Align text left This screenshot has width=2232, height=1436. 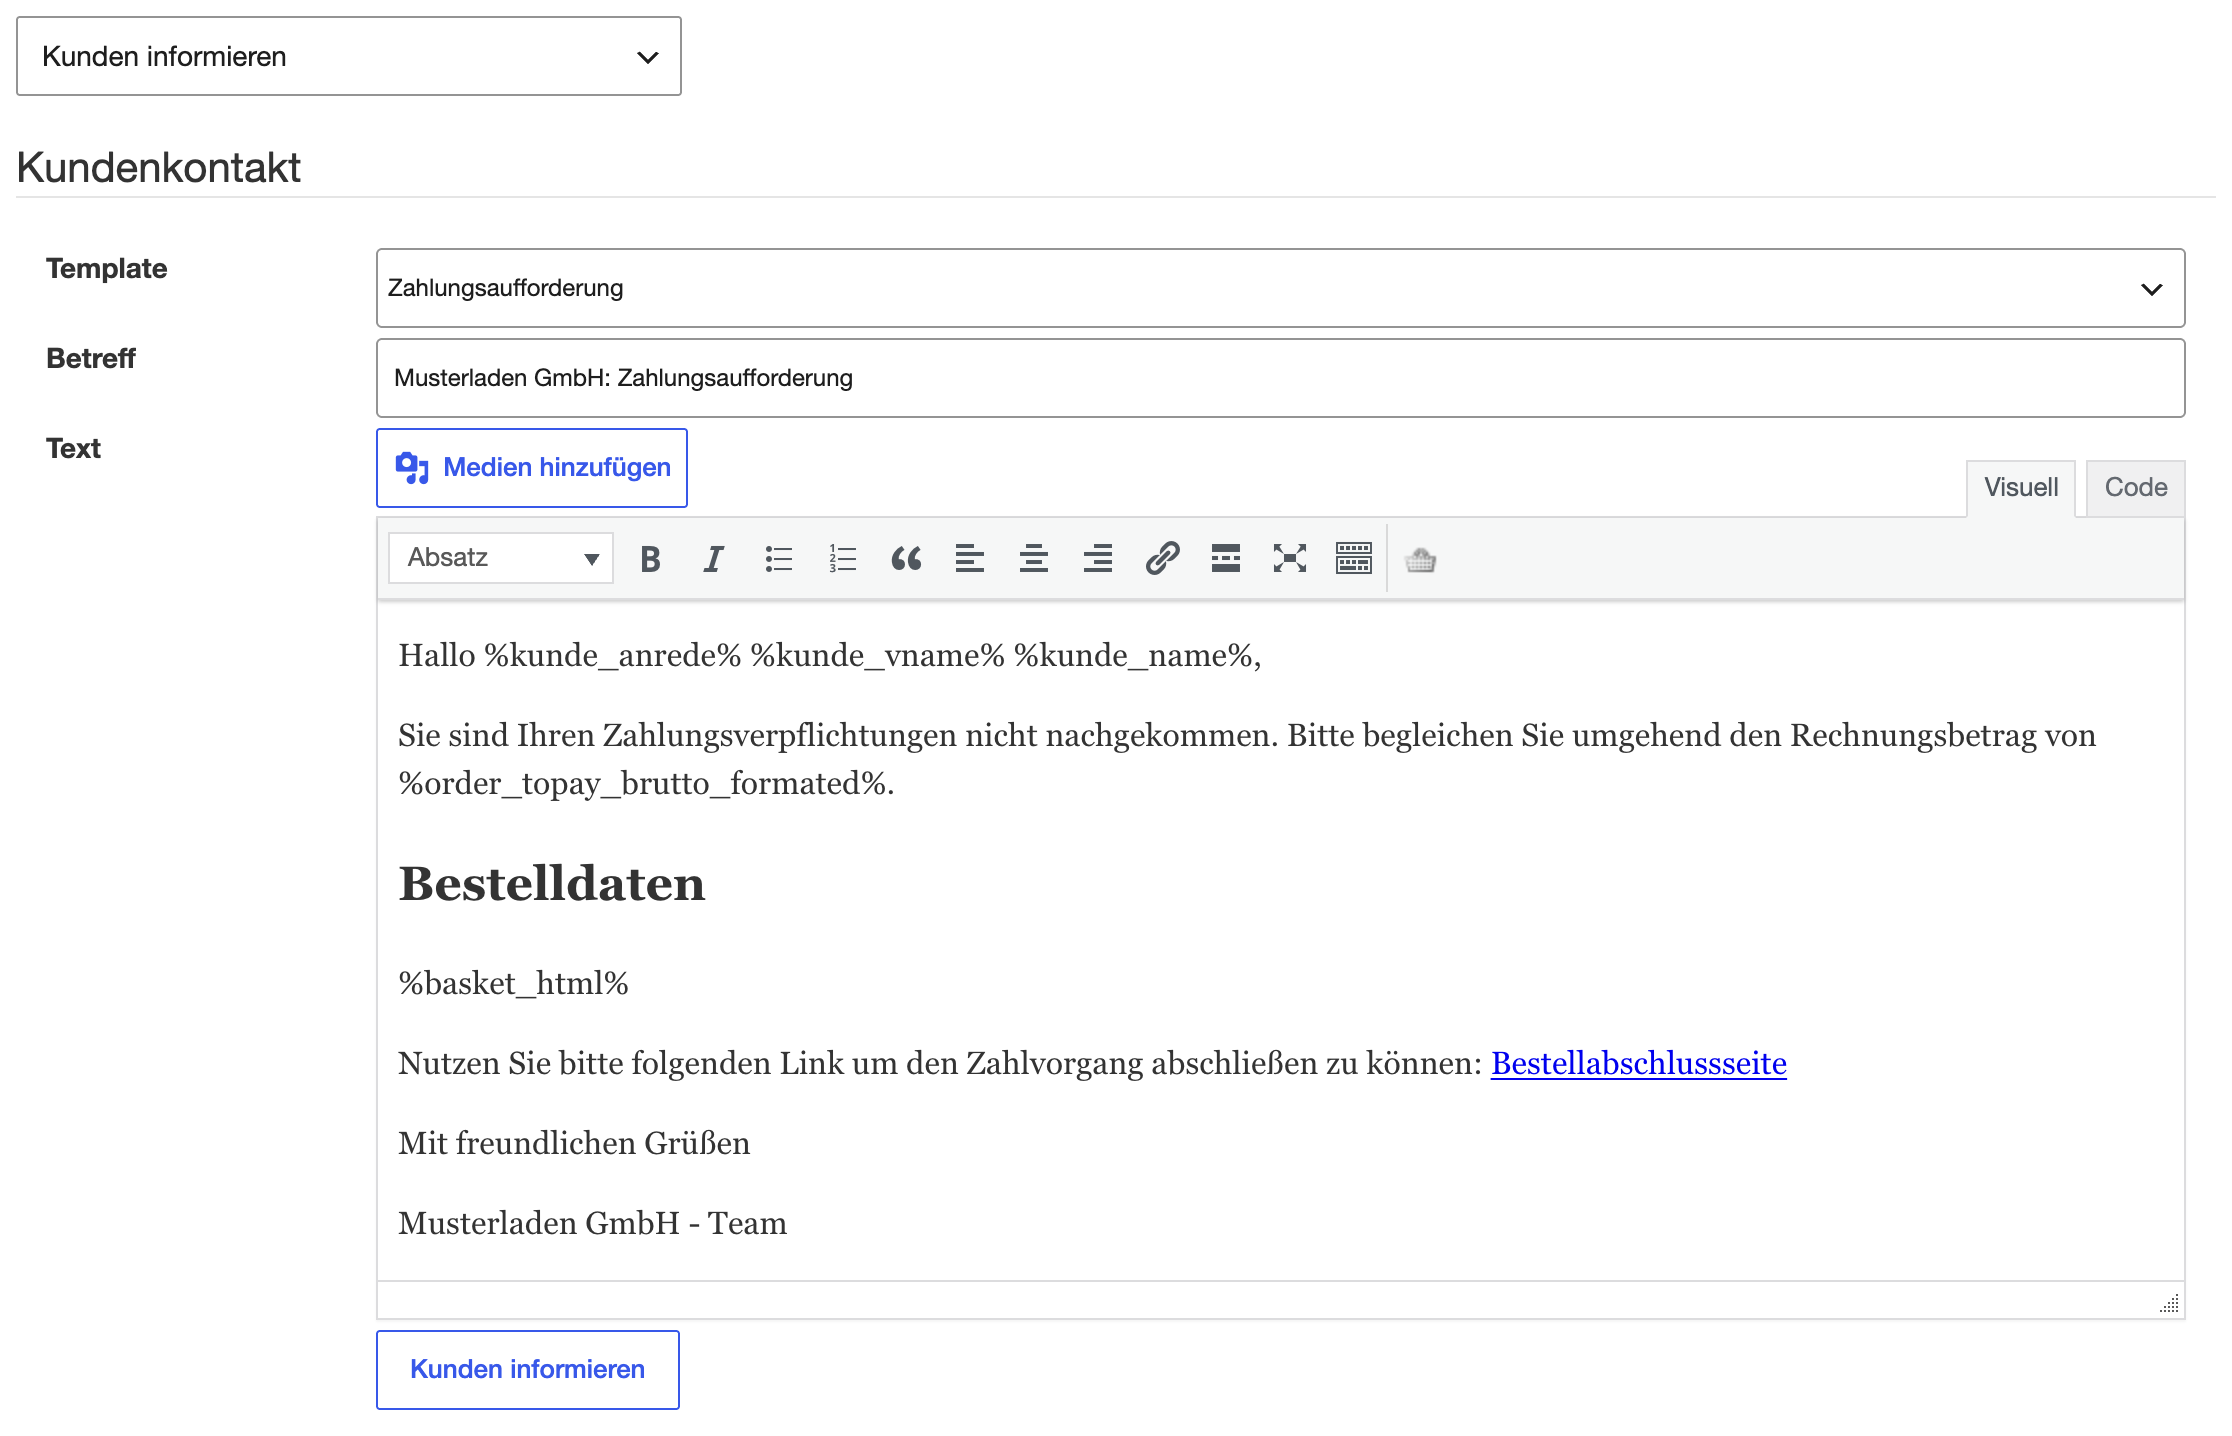970,559
